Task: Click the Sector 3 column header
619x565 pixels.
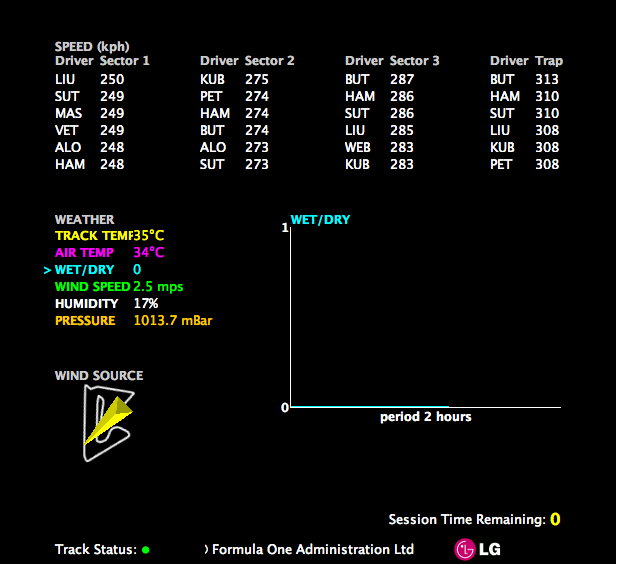Action: (x=415, y=61)
